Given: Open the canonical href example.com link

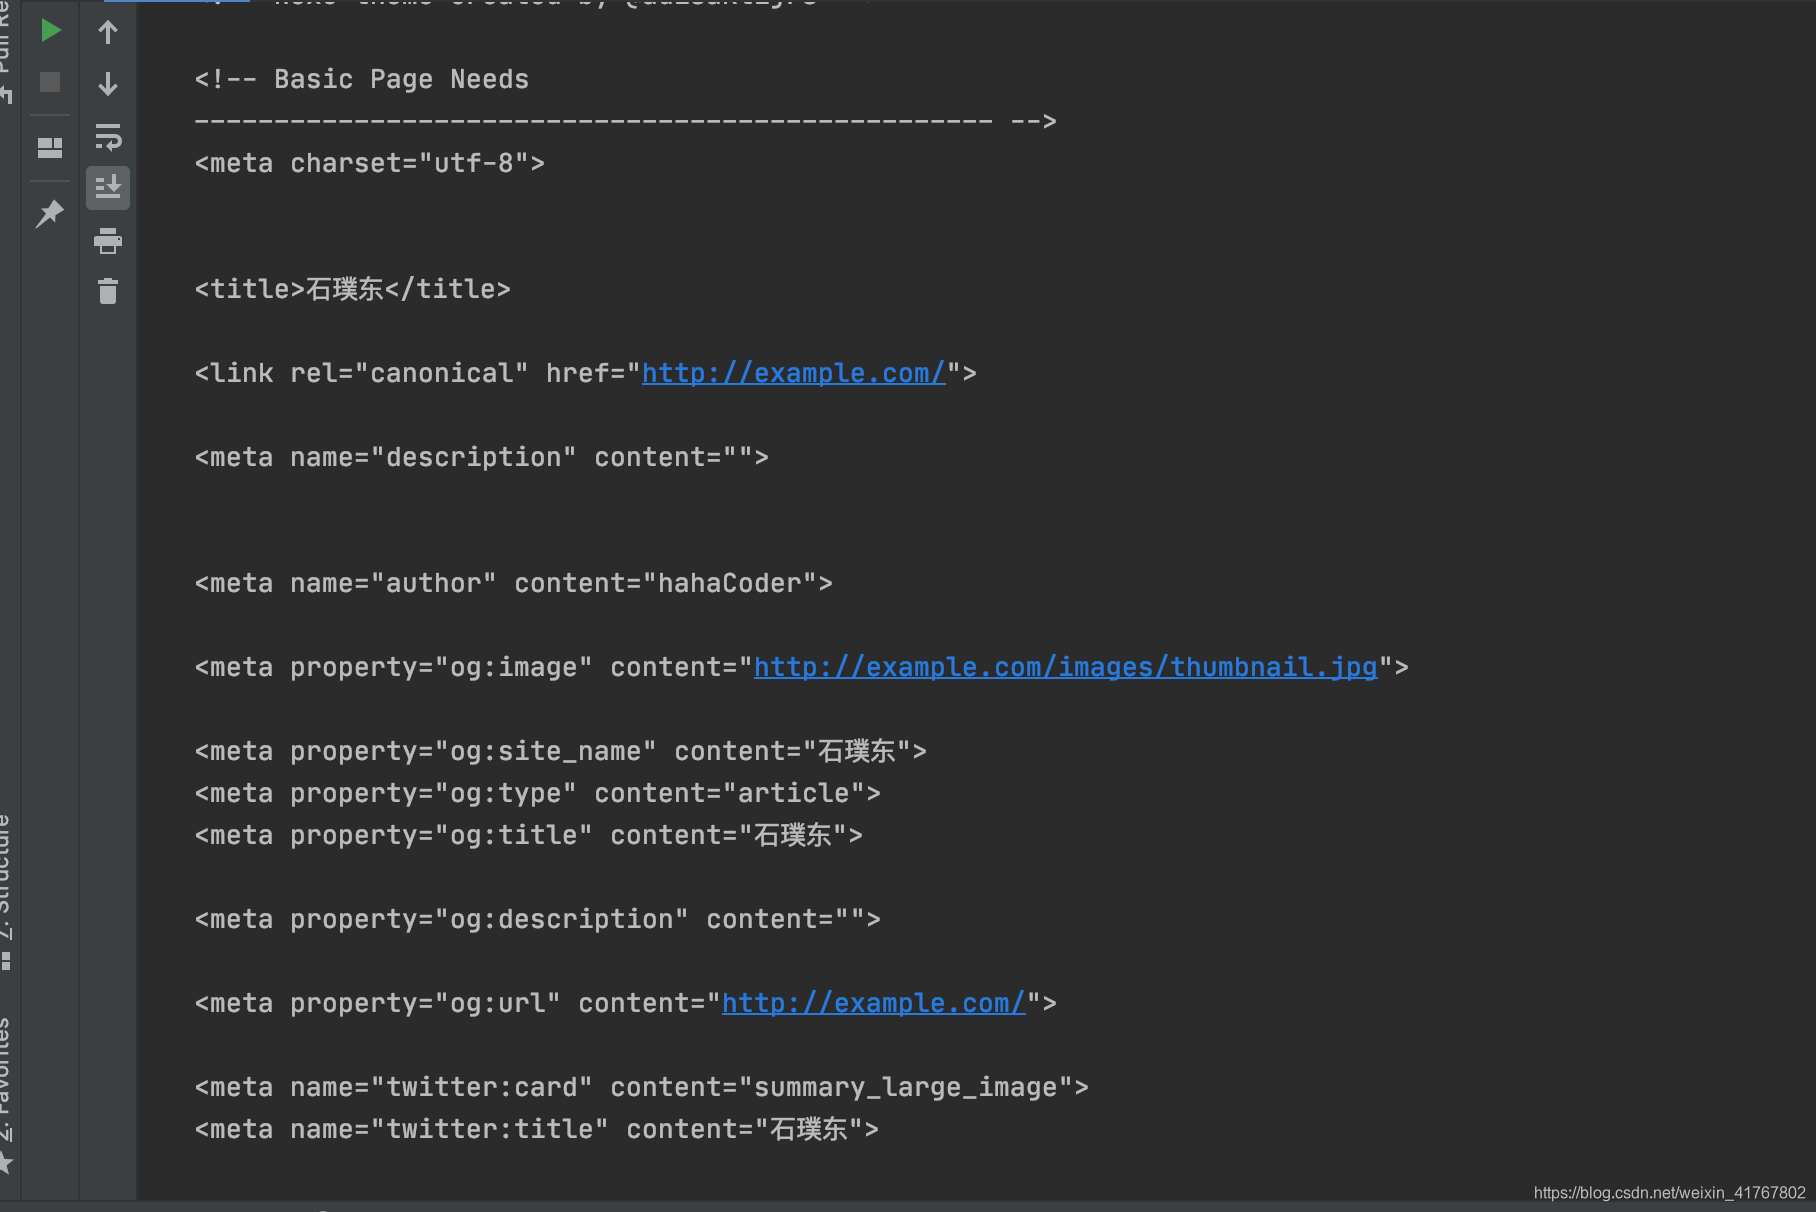Looking at the screenshot, I should pos(793,373).
